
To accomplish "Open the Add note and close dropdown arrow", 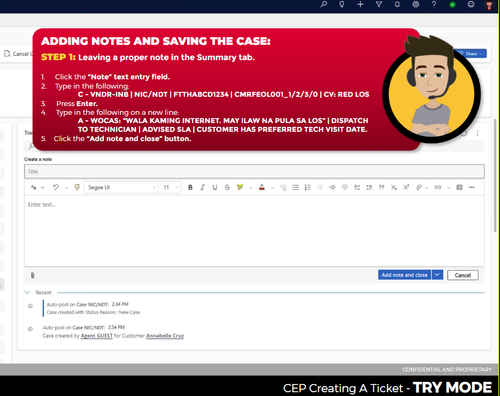I will pos(437,275).
